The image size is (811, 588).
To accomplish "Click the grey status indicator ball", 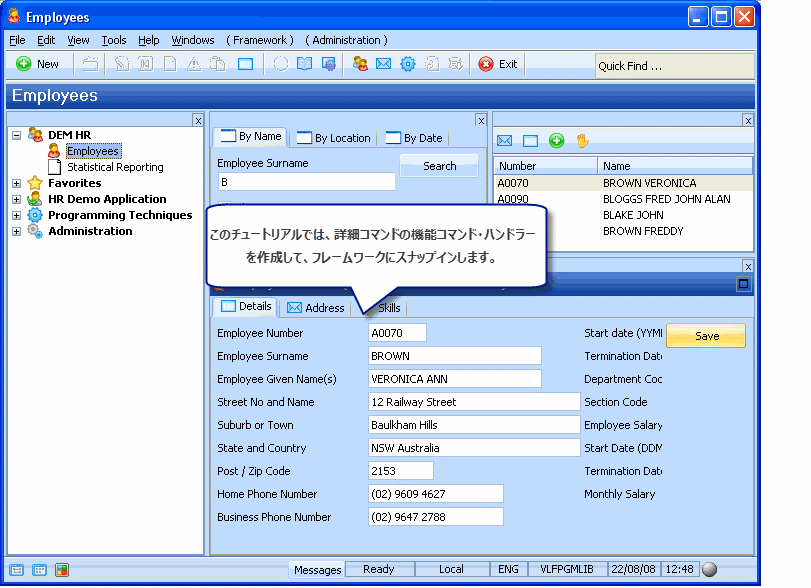I will [x=710, y=569].
